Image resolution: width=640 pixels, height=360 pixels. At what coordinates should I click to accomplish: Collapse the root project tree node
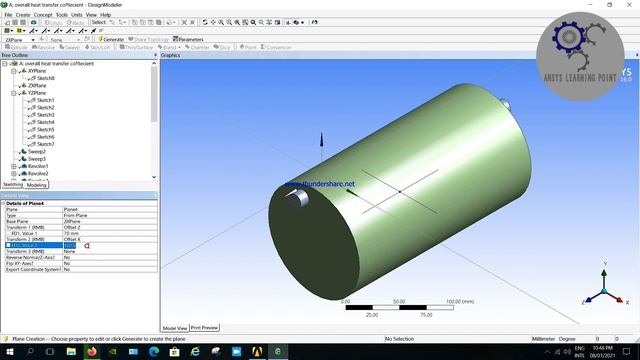pyautogui.click(x=5, y=64)
